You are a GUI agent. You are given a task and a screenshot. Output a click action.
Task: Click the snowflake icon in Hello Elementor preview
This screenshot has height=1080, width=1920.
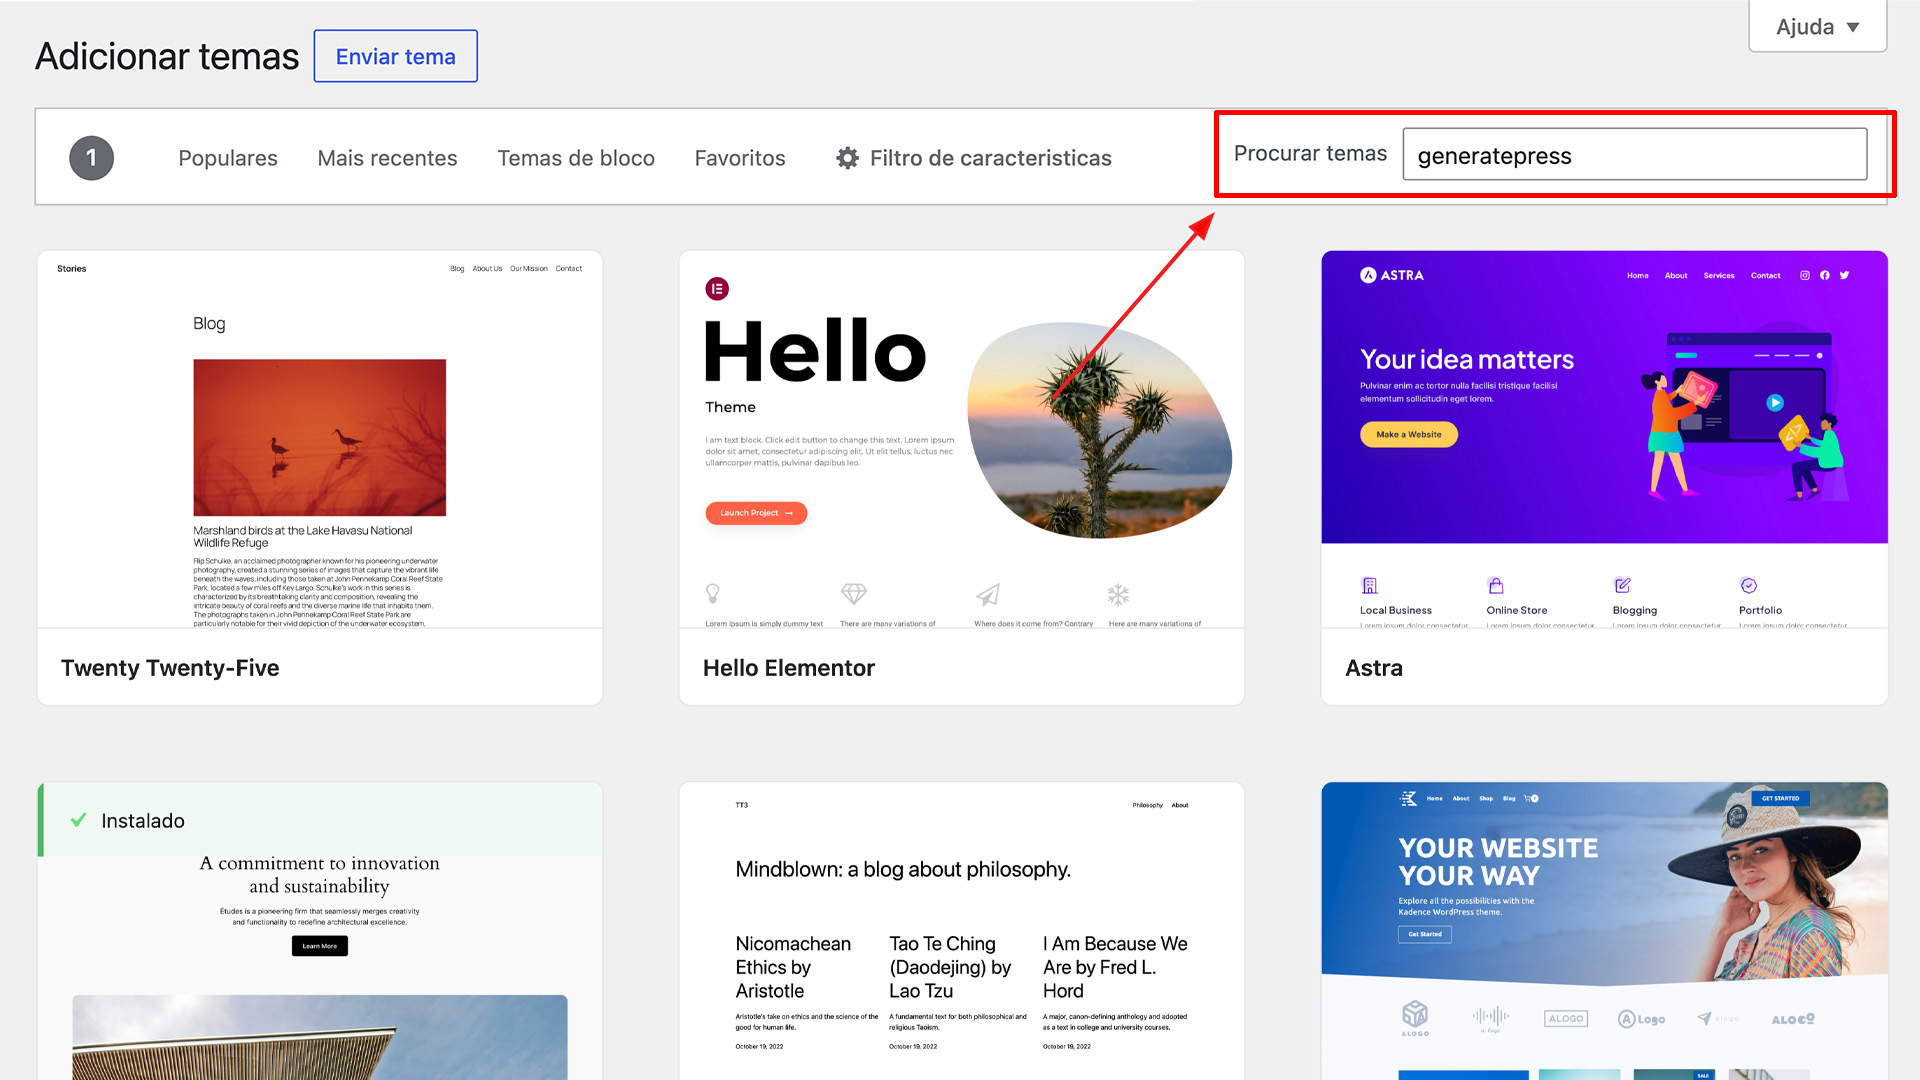(x=1118, y=594)
